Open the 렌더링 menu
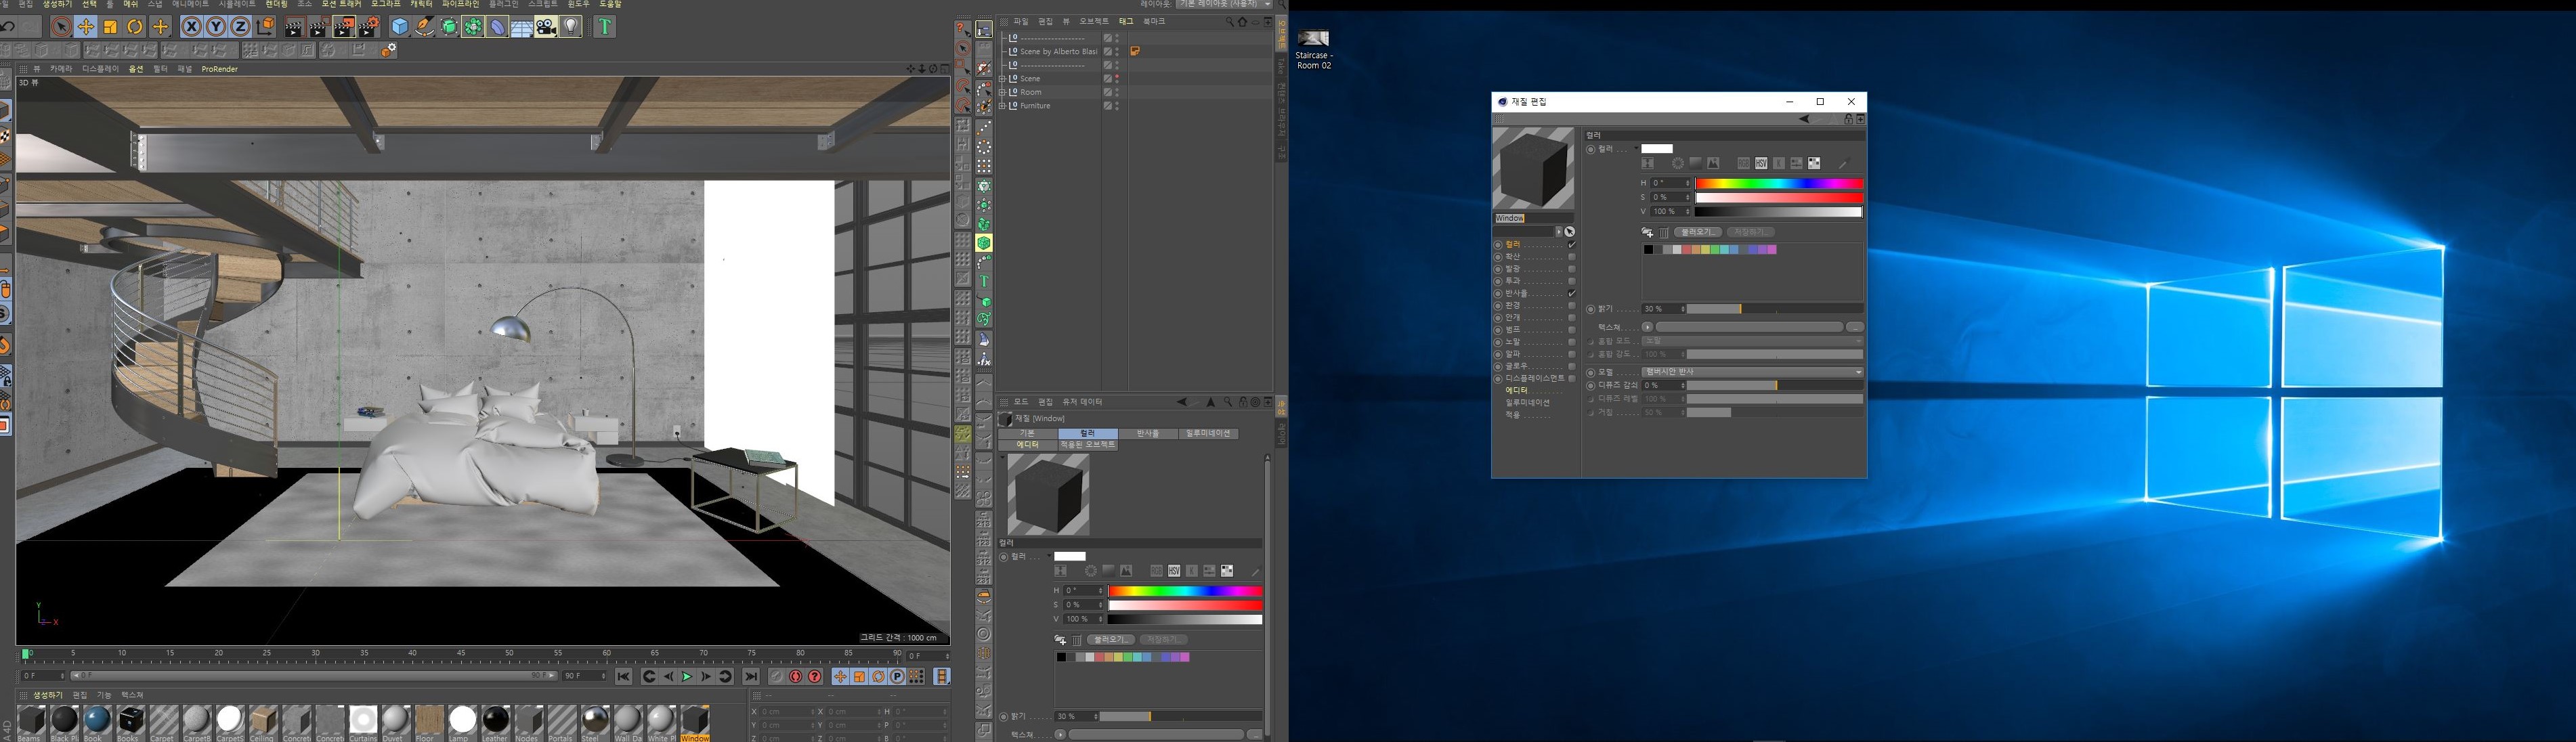2576x742 pixels. [x=276, y=4]
